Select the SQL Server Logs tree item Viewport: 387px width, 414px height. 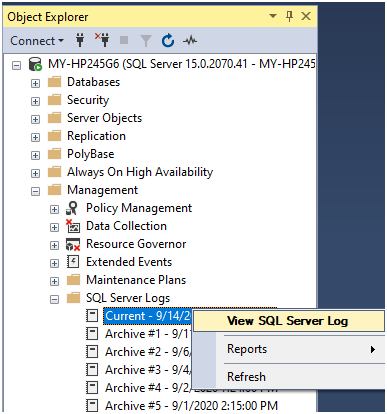pyautogui.click(x=128, y=298)
